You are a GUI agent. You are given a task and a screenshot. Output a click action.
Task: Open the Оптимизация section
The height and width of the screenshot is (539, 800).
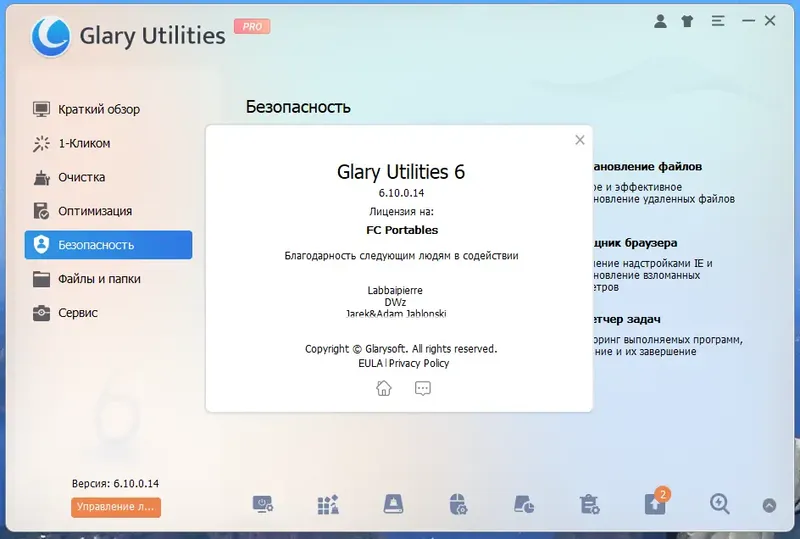click(108, 211)
